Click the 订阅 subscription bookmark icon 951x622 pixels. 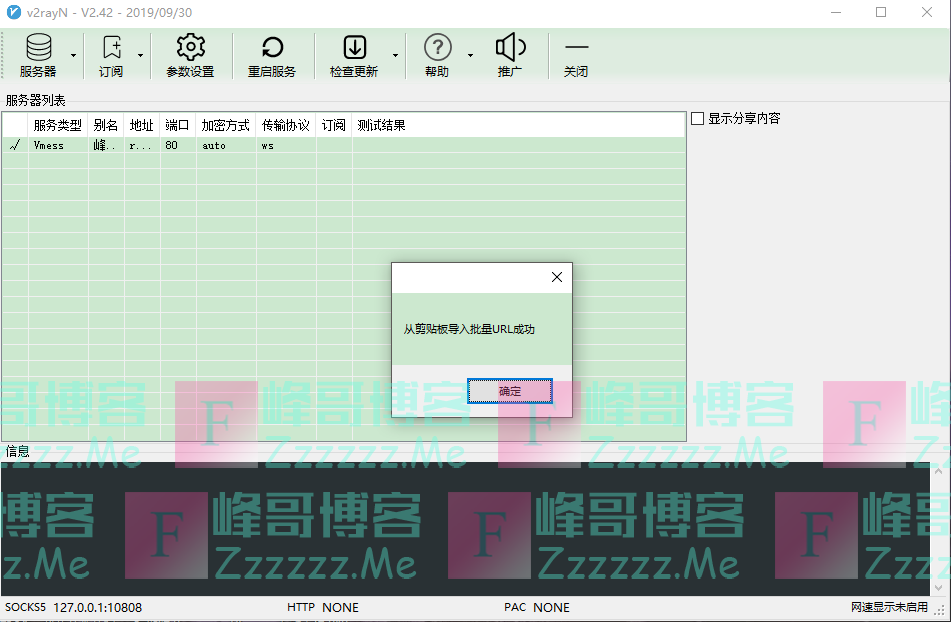(x=112, y=47)
